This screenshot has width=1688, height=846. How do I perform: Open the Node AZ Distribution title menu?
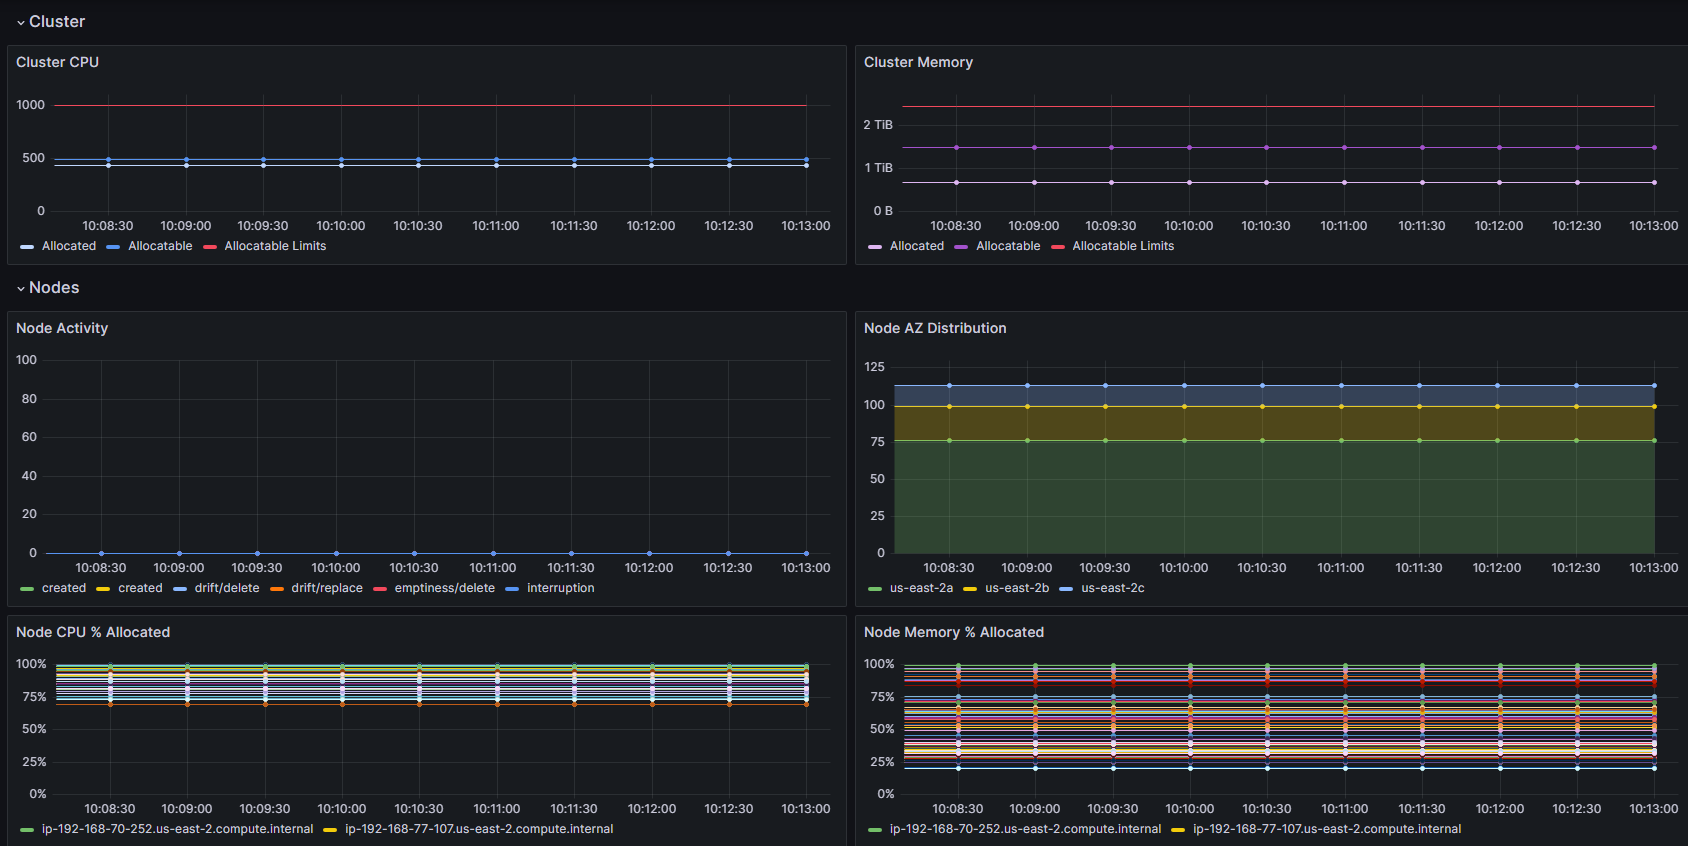[x=935, y=328]
